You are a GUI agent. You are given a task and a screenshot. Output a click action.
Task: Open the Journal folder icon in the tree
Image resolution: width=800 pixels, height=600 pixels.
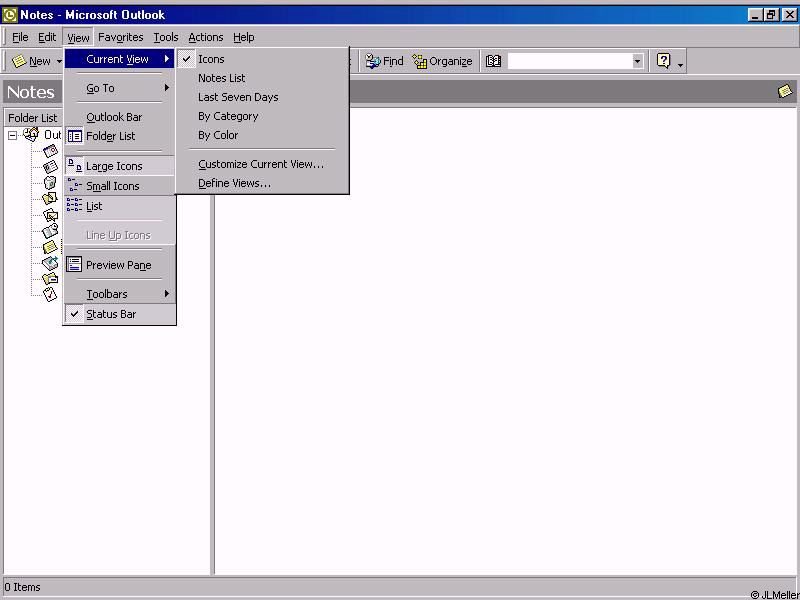(x=50, y=231)
